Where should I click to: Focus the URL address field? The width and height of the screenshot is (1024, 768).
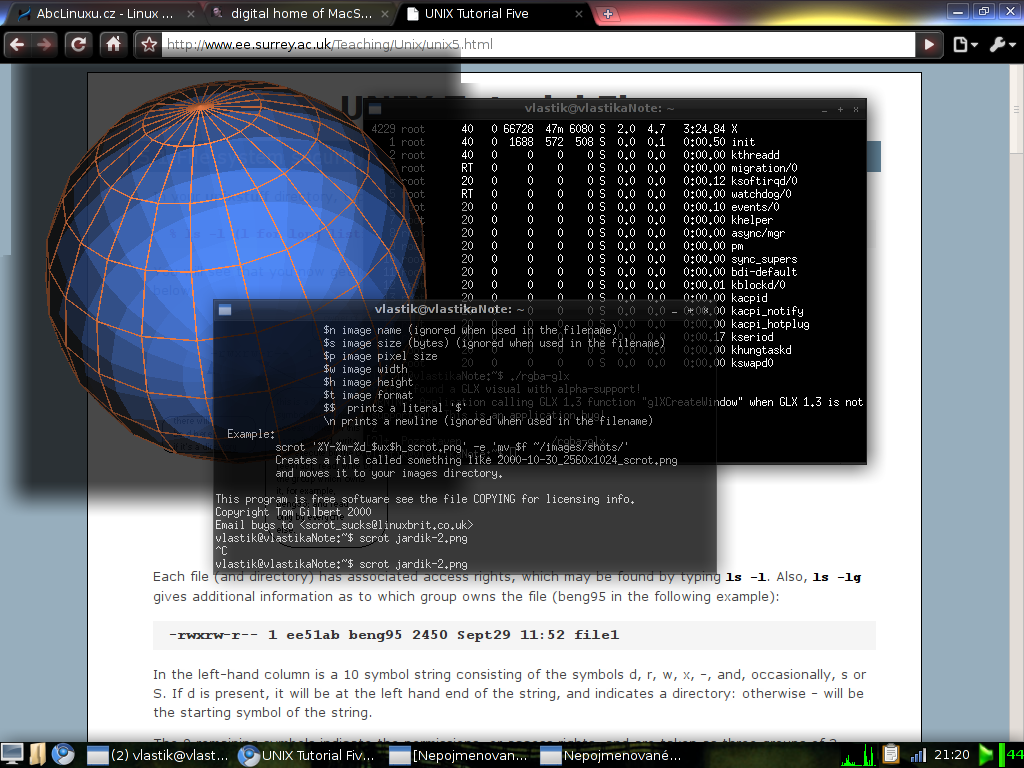click(539, 44)
